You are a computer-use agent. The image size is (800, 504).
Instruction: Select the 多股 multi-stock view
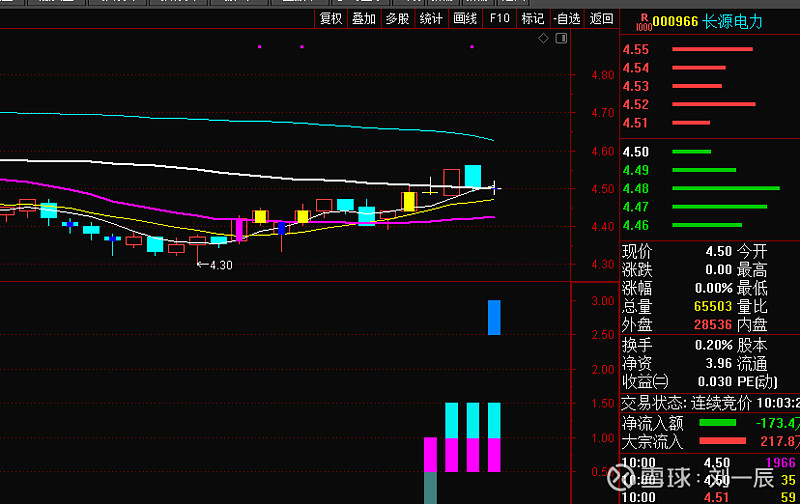coord(397,18)
